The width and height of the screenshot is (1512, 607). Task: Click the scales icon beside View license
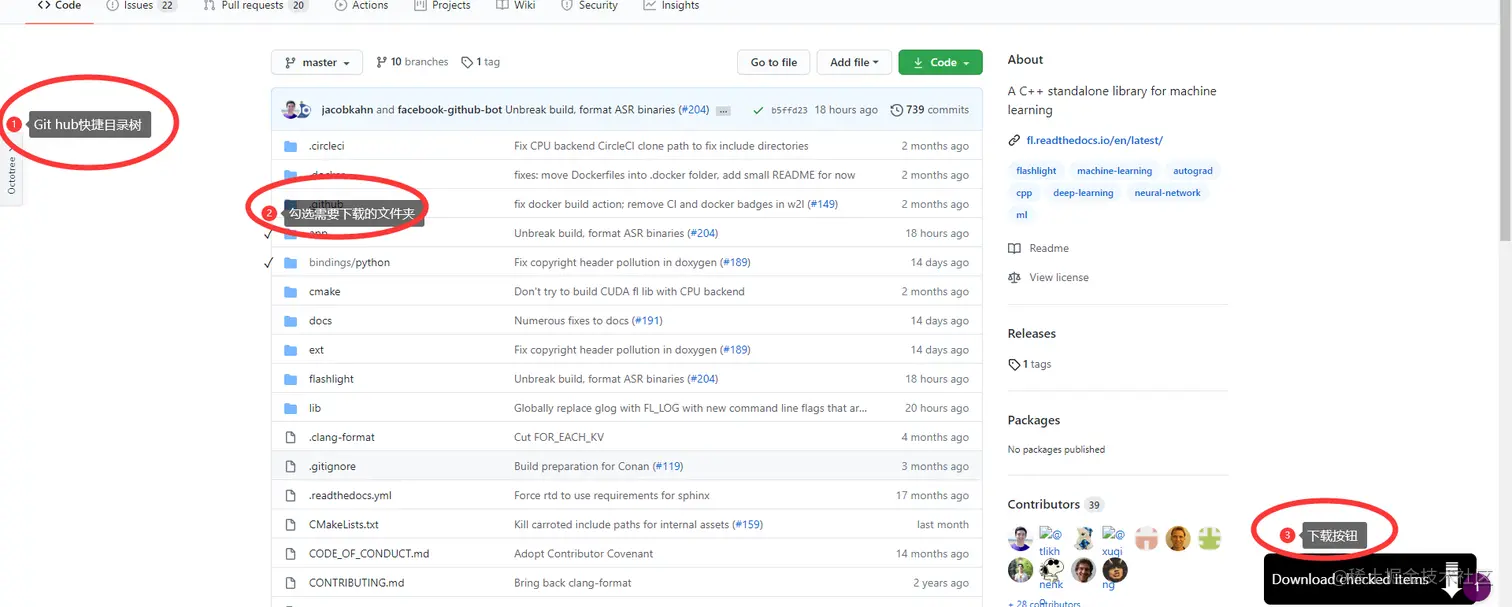1015,277
